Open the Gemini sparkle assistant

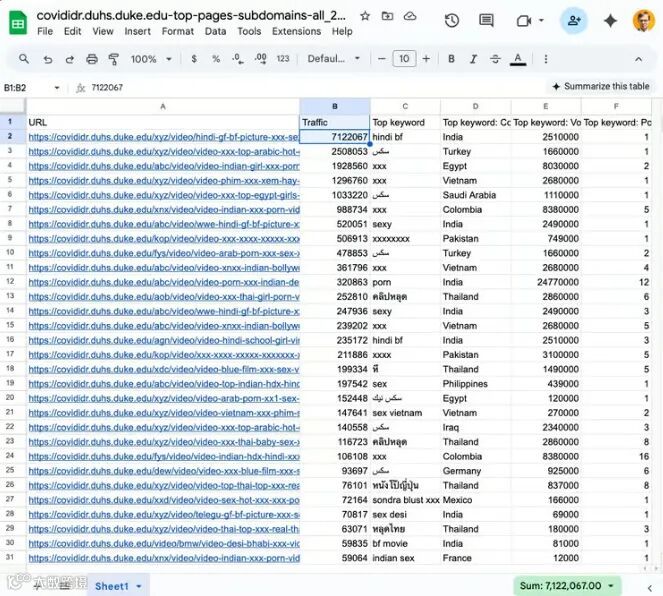(x=610, y=20)
